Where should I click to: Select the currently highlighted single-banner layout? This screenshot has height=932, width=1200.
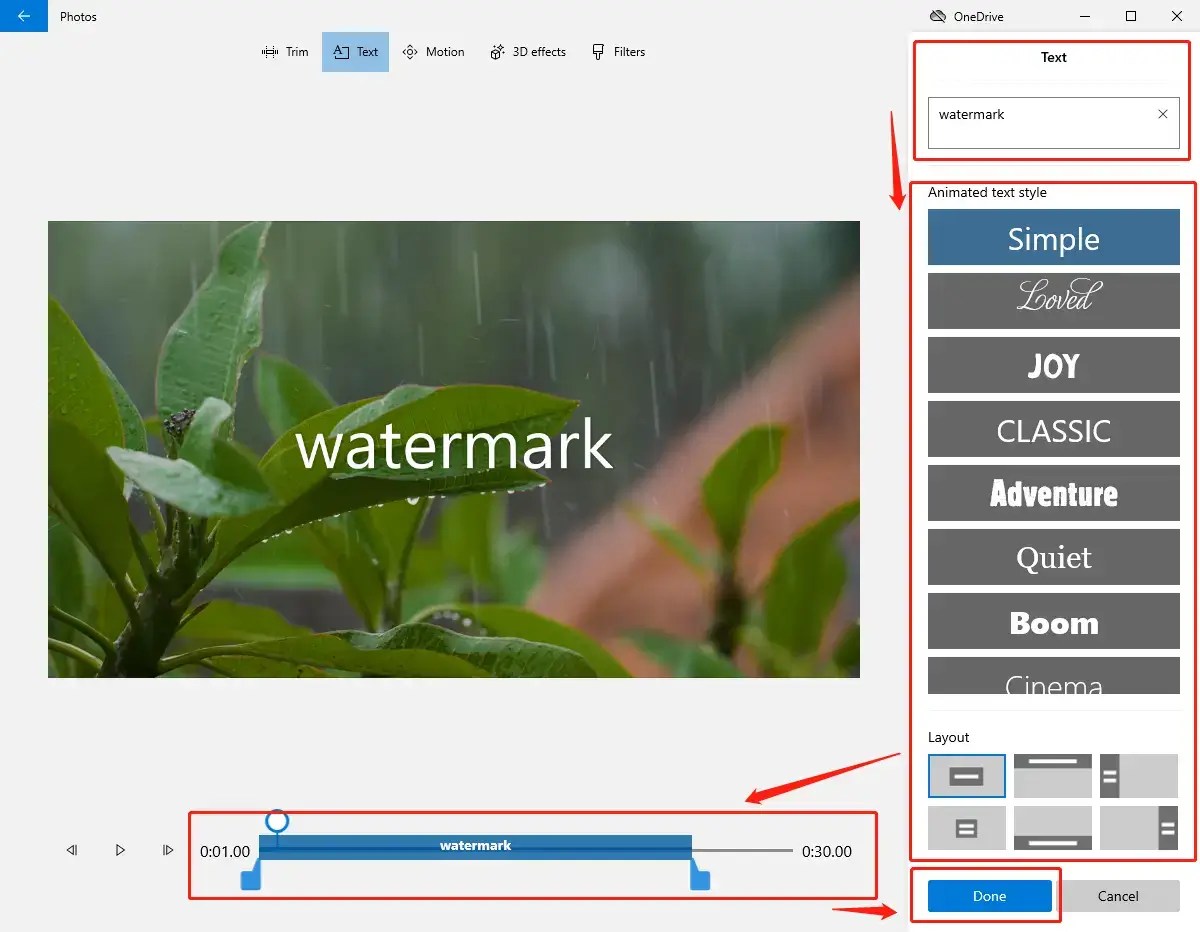point(966,776)
